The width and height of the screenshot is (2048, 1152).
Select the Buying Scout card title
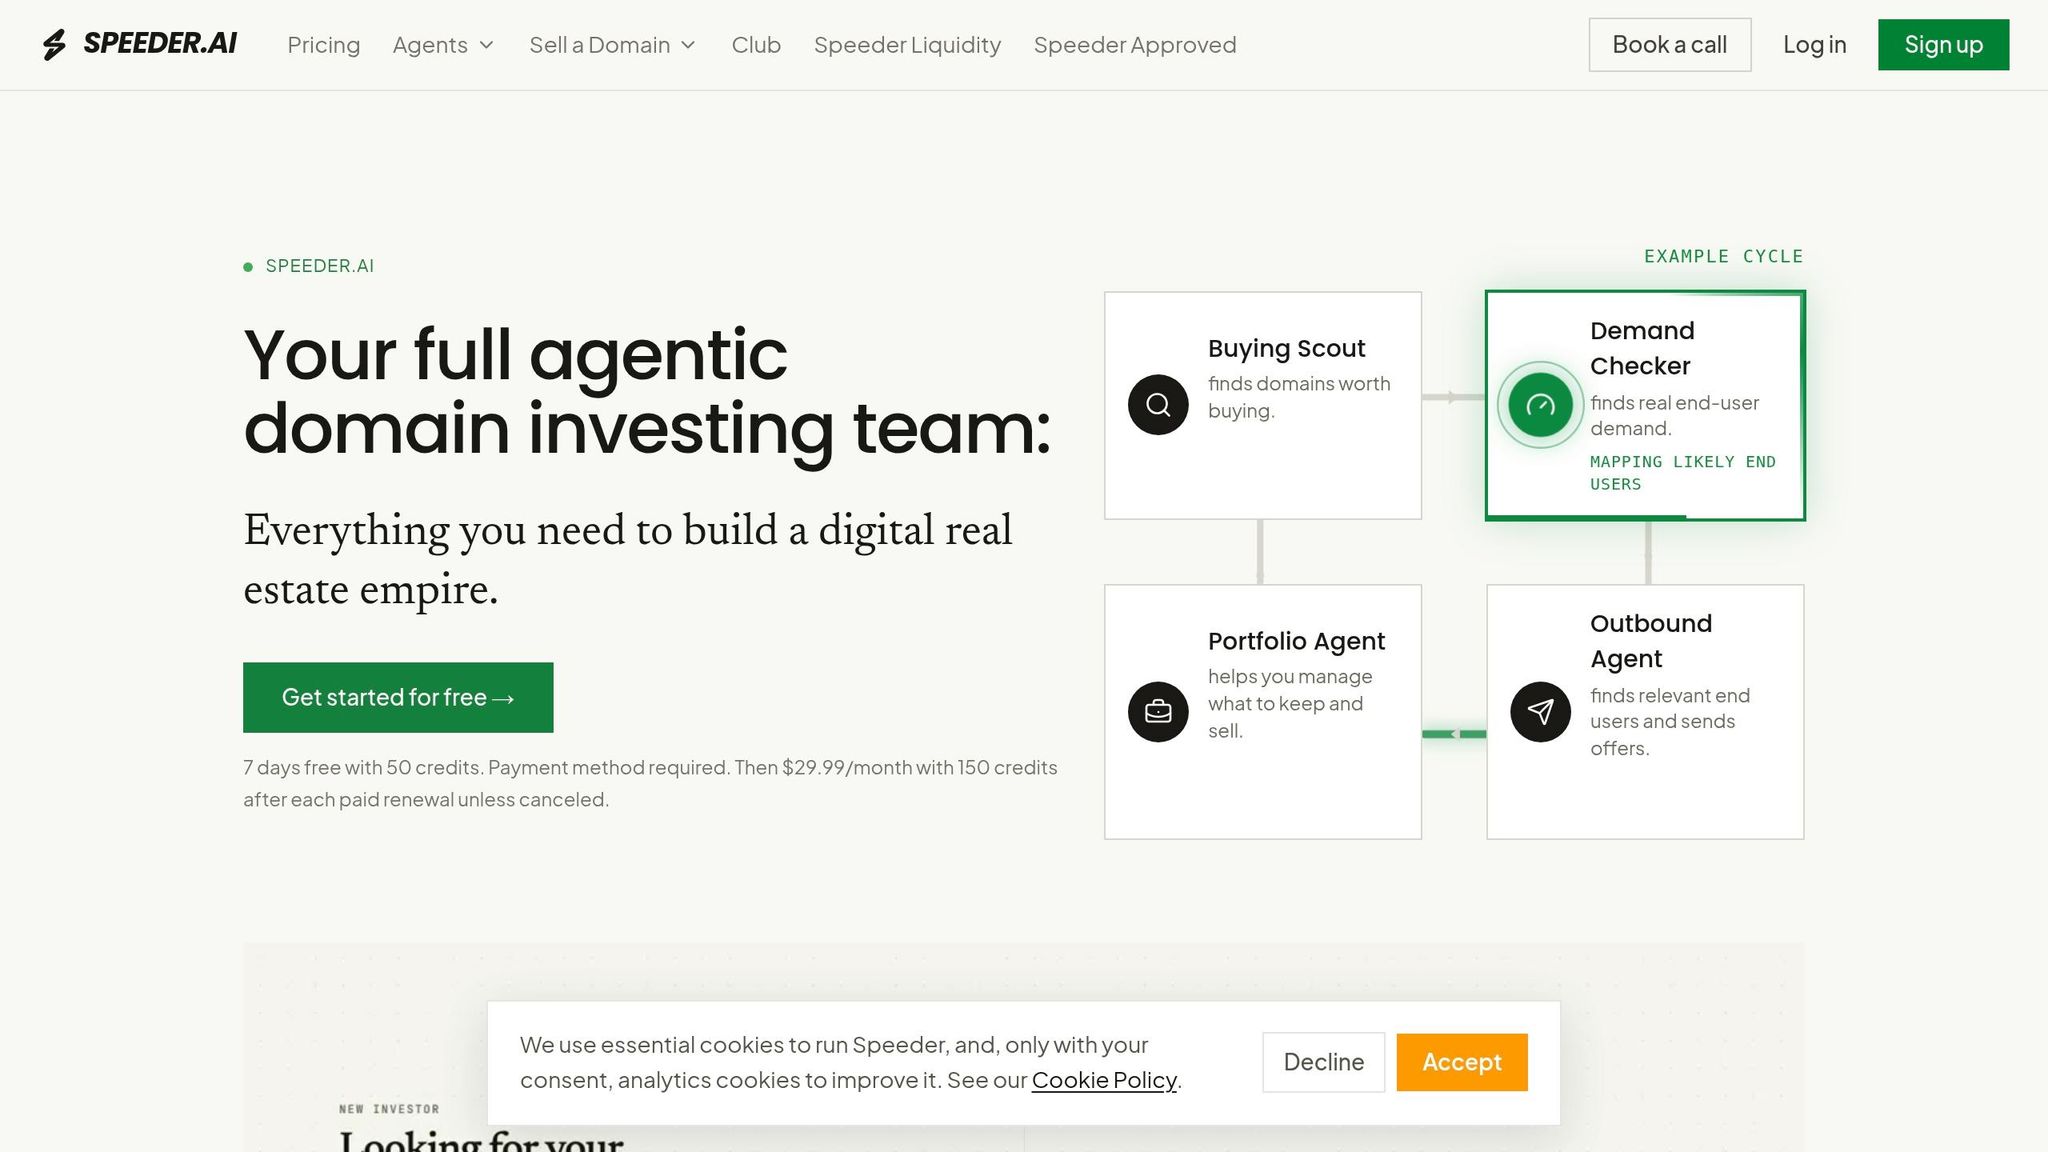[x=1286, y=348]
